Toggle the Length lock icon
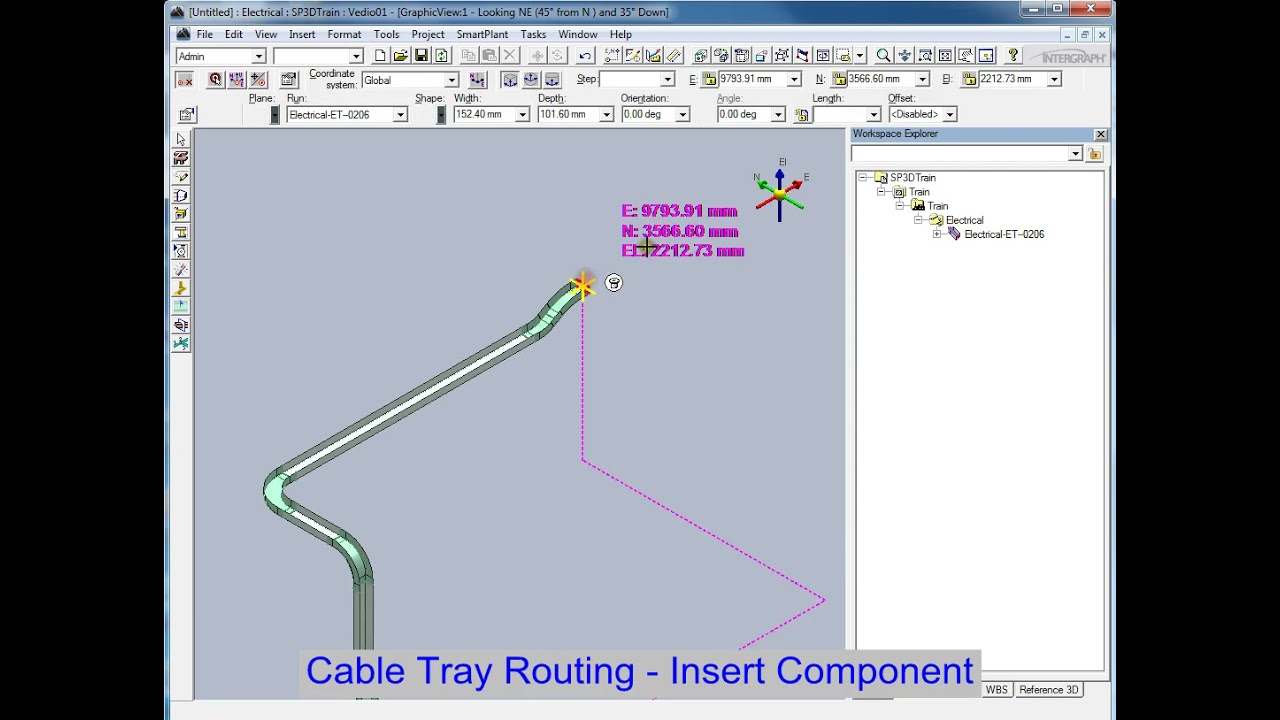1280x720 pixels. click(802, 114)
